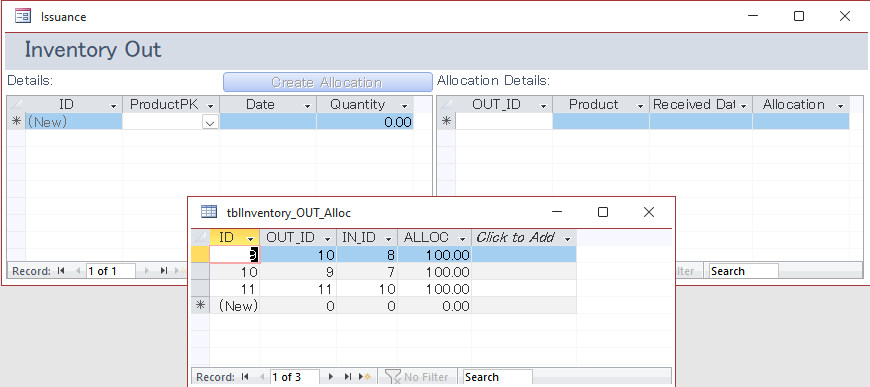The height and width of the screenshot is (387, 870).
Task: Go to previous record in tblInventory_OUT_Alloc navigator
Action: [261, 377]
